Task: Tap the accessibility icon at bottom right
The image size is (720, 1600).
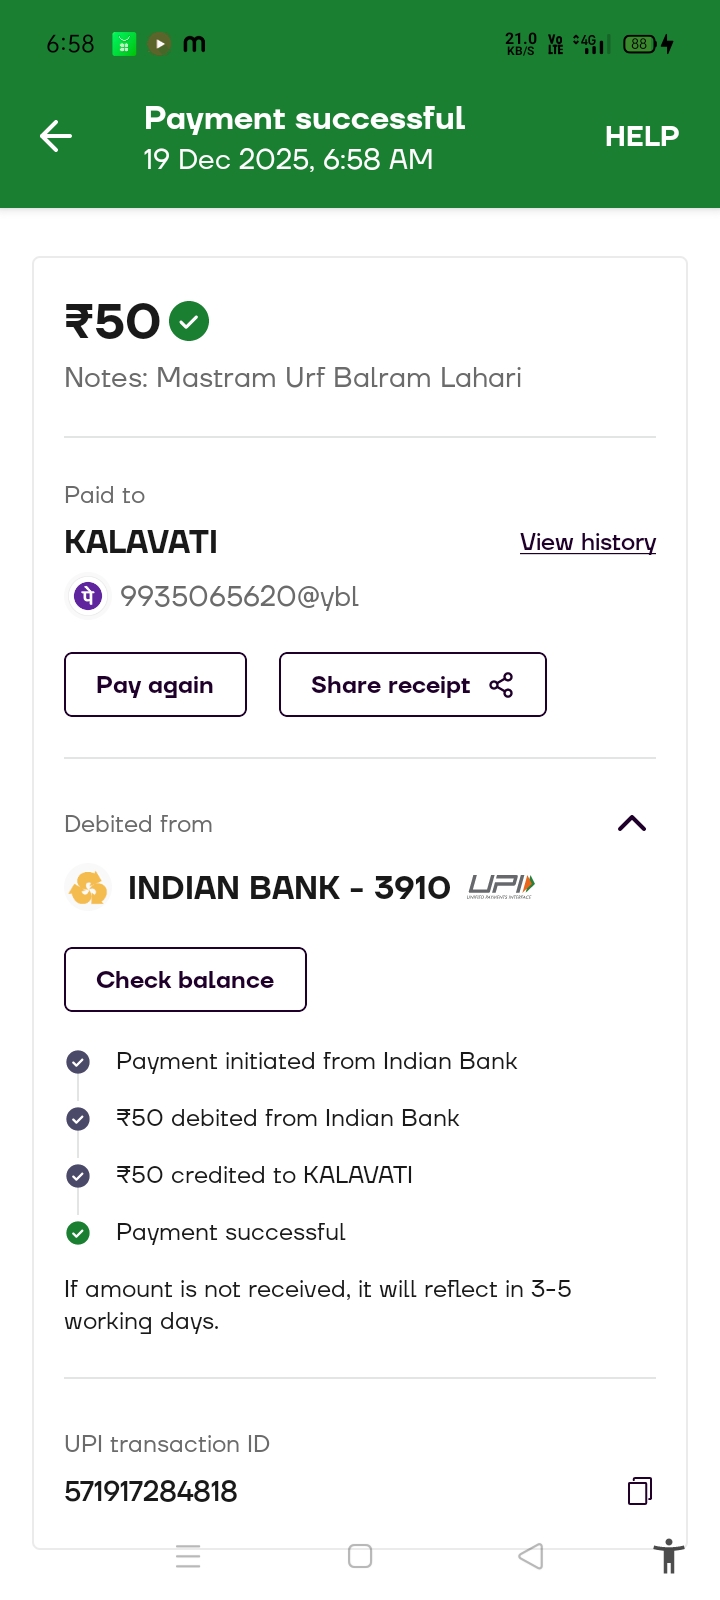Action: coord(668,1557)
